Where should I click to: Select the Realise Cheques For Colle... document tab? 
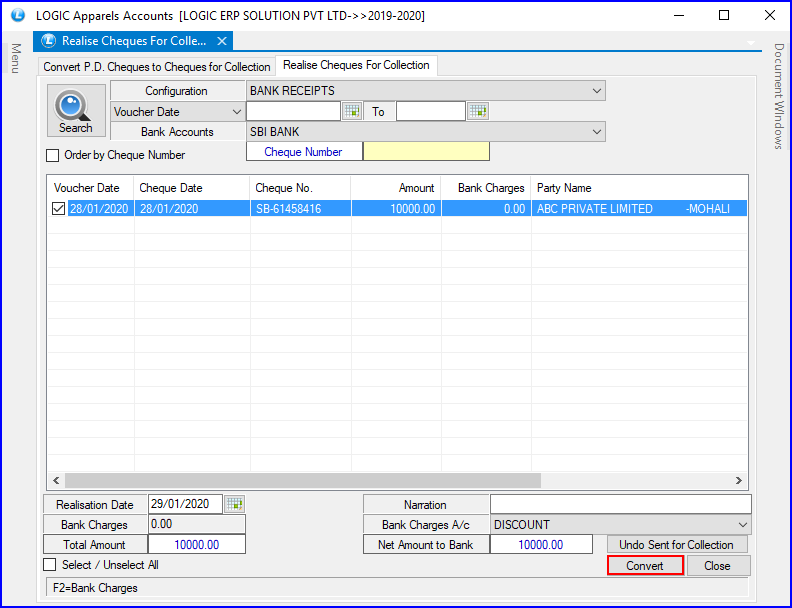pyautogui.click(x=133, y=41)
